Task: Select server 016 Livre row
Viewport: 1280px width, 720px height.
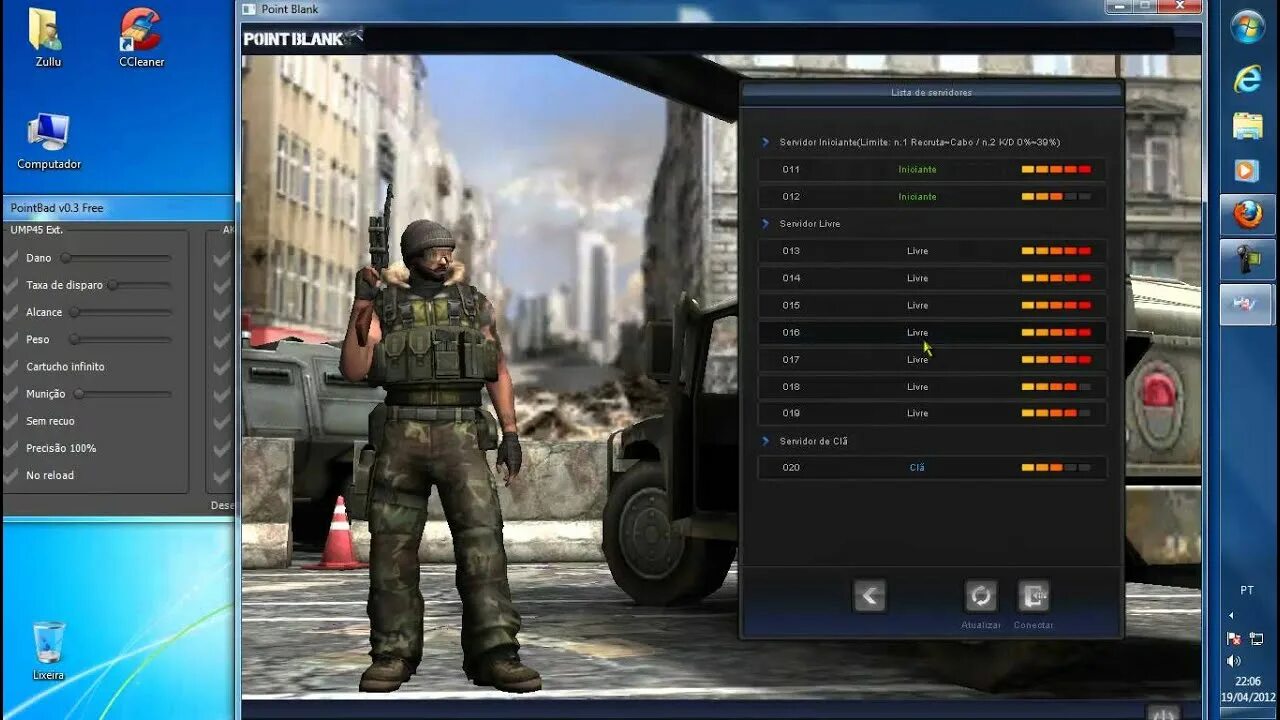Action: [932, 332]
